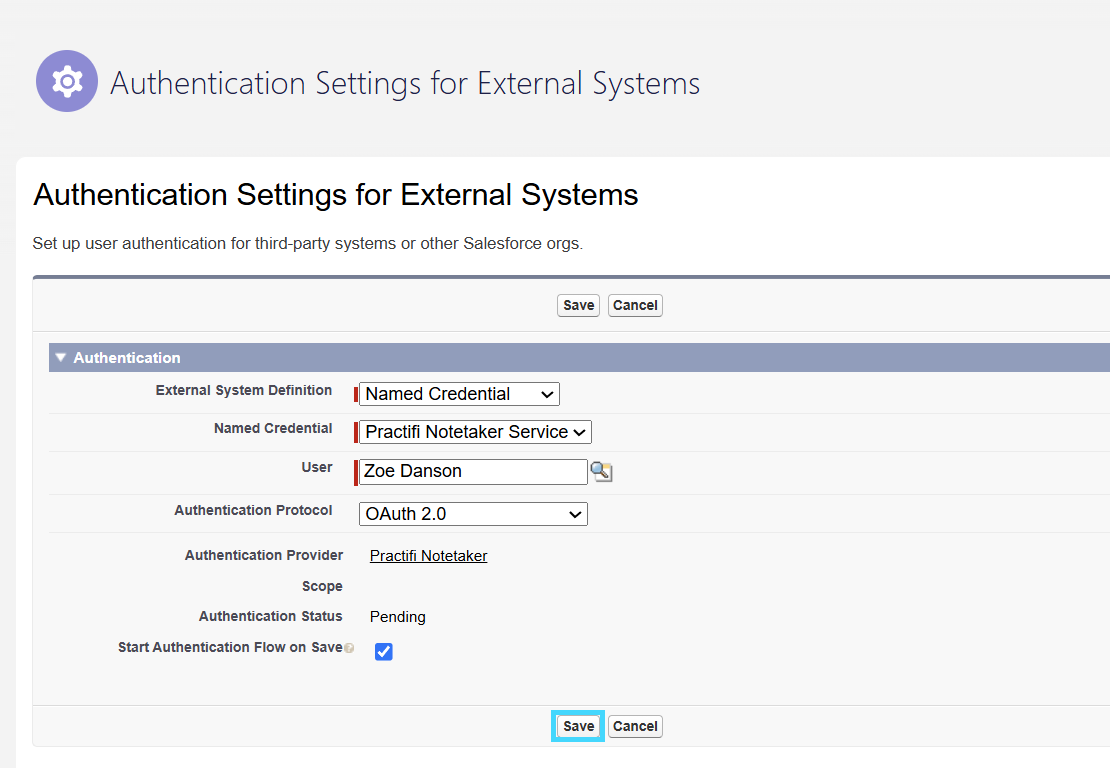Click help icon beside Start Authentication Flow
Screen dimensions: 1110x768
point(349,648)
